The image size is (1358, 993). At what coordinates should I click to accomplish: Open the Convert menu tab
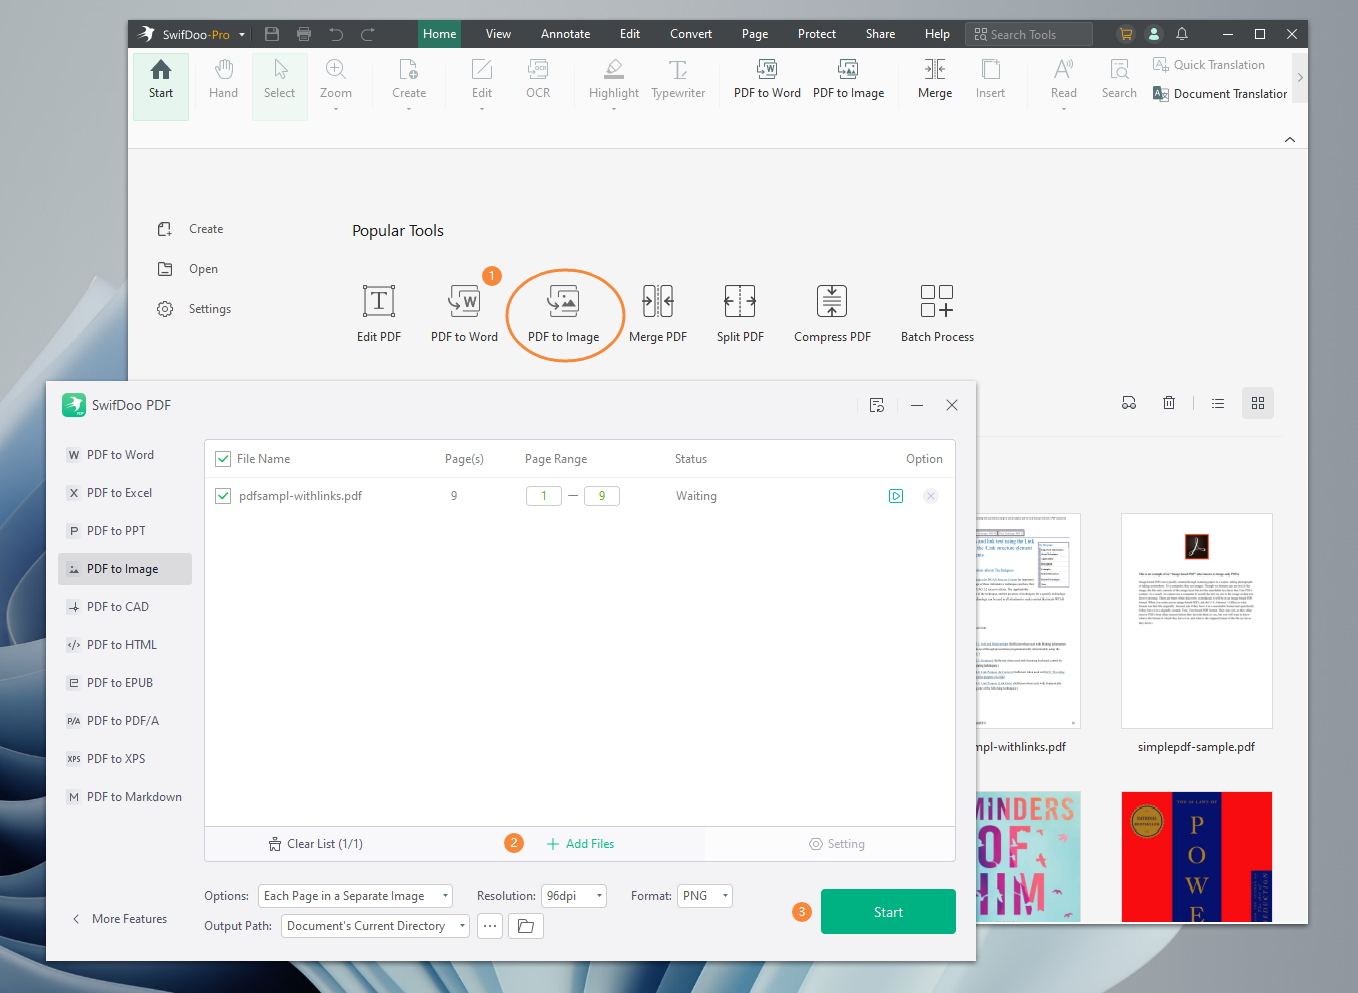pyautogui.click(x=691, y=34)
